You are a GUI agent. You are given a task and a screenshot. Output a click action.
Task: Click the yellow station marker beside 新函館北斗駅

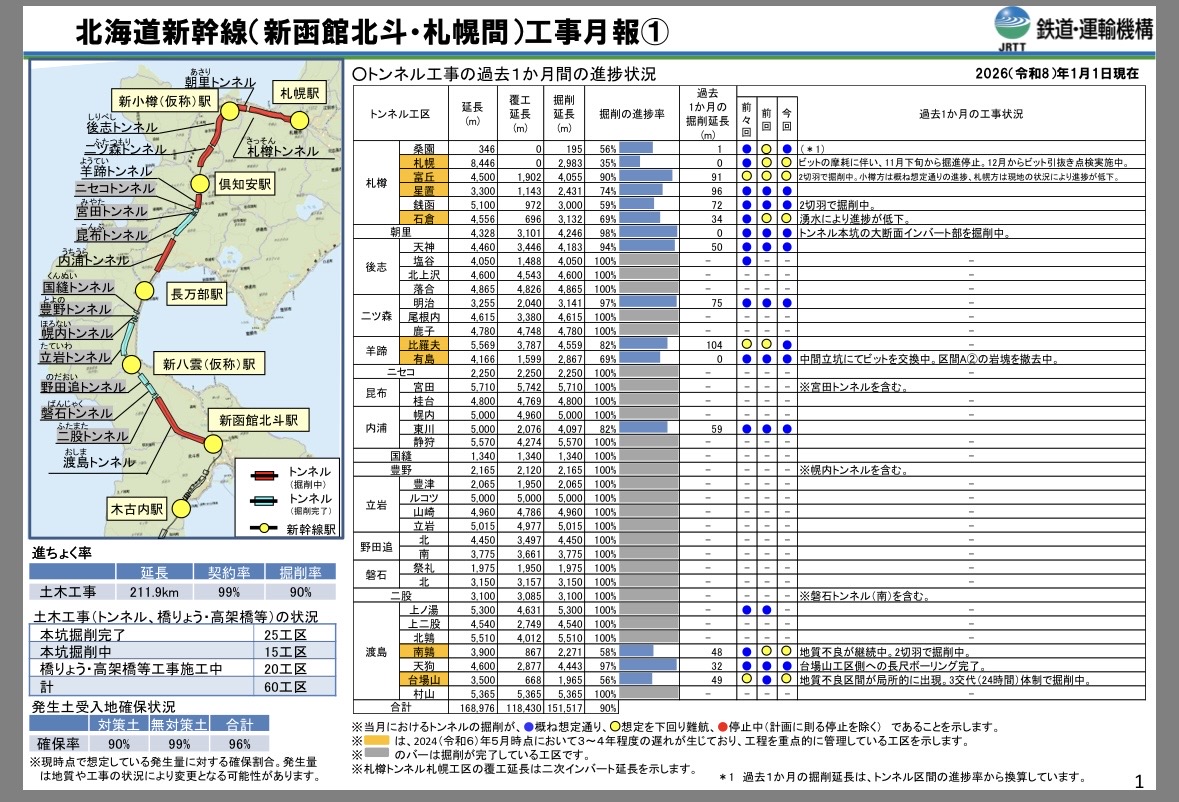pyautogui.click(x=211, y=443)
